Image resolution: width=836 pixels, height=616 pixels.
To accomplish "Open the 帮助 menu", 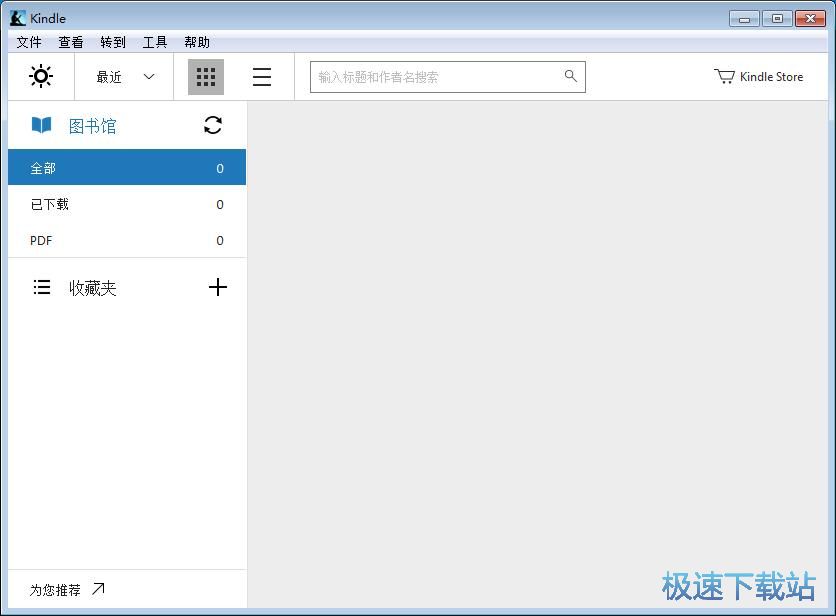I will click(196, 42).
